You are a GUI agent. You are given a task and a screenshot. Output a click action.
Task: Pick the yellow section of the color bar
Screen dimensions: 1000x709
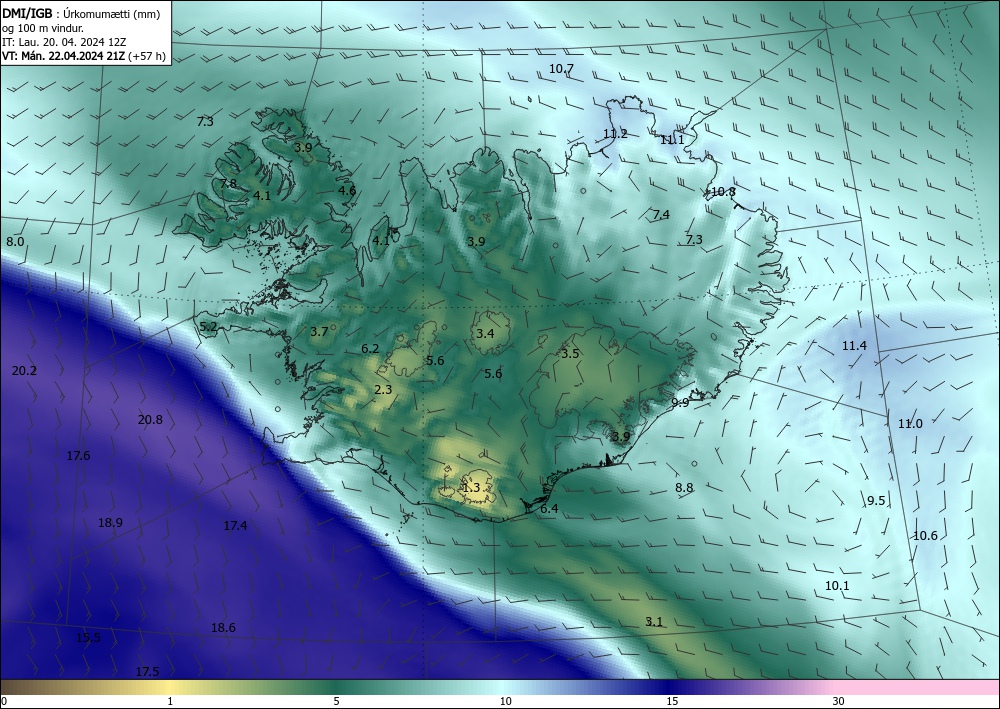(172, 687)
